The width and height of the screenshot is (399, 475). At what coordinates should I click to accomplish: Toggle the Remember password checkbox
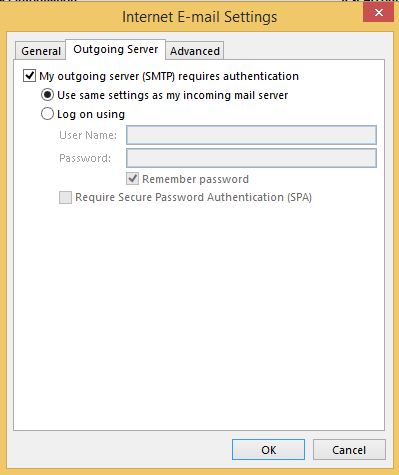[x=132, y=179]
